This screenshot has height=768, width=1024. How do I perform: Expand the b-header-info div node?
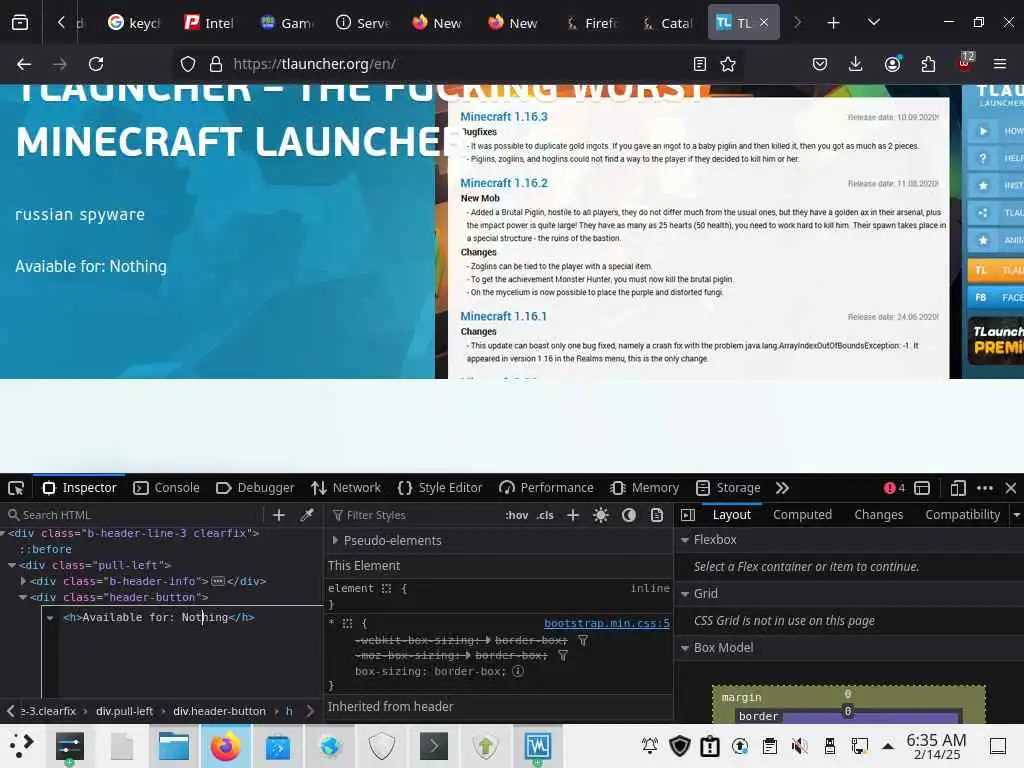click(x=24, y=581)
